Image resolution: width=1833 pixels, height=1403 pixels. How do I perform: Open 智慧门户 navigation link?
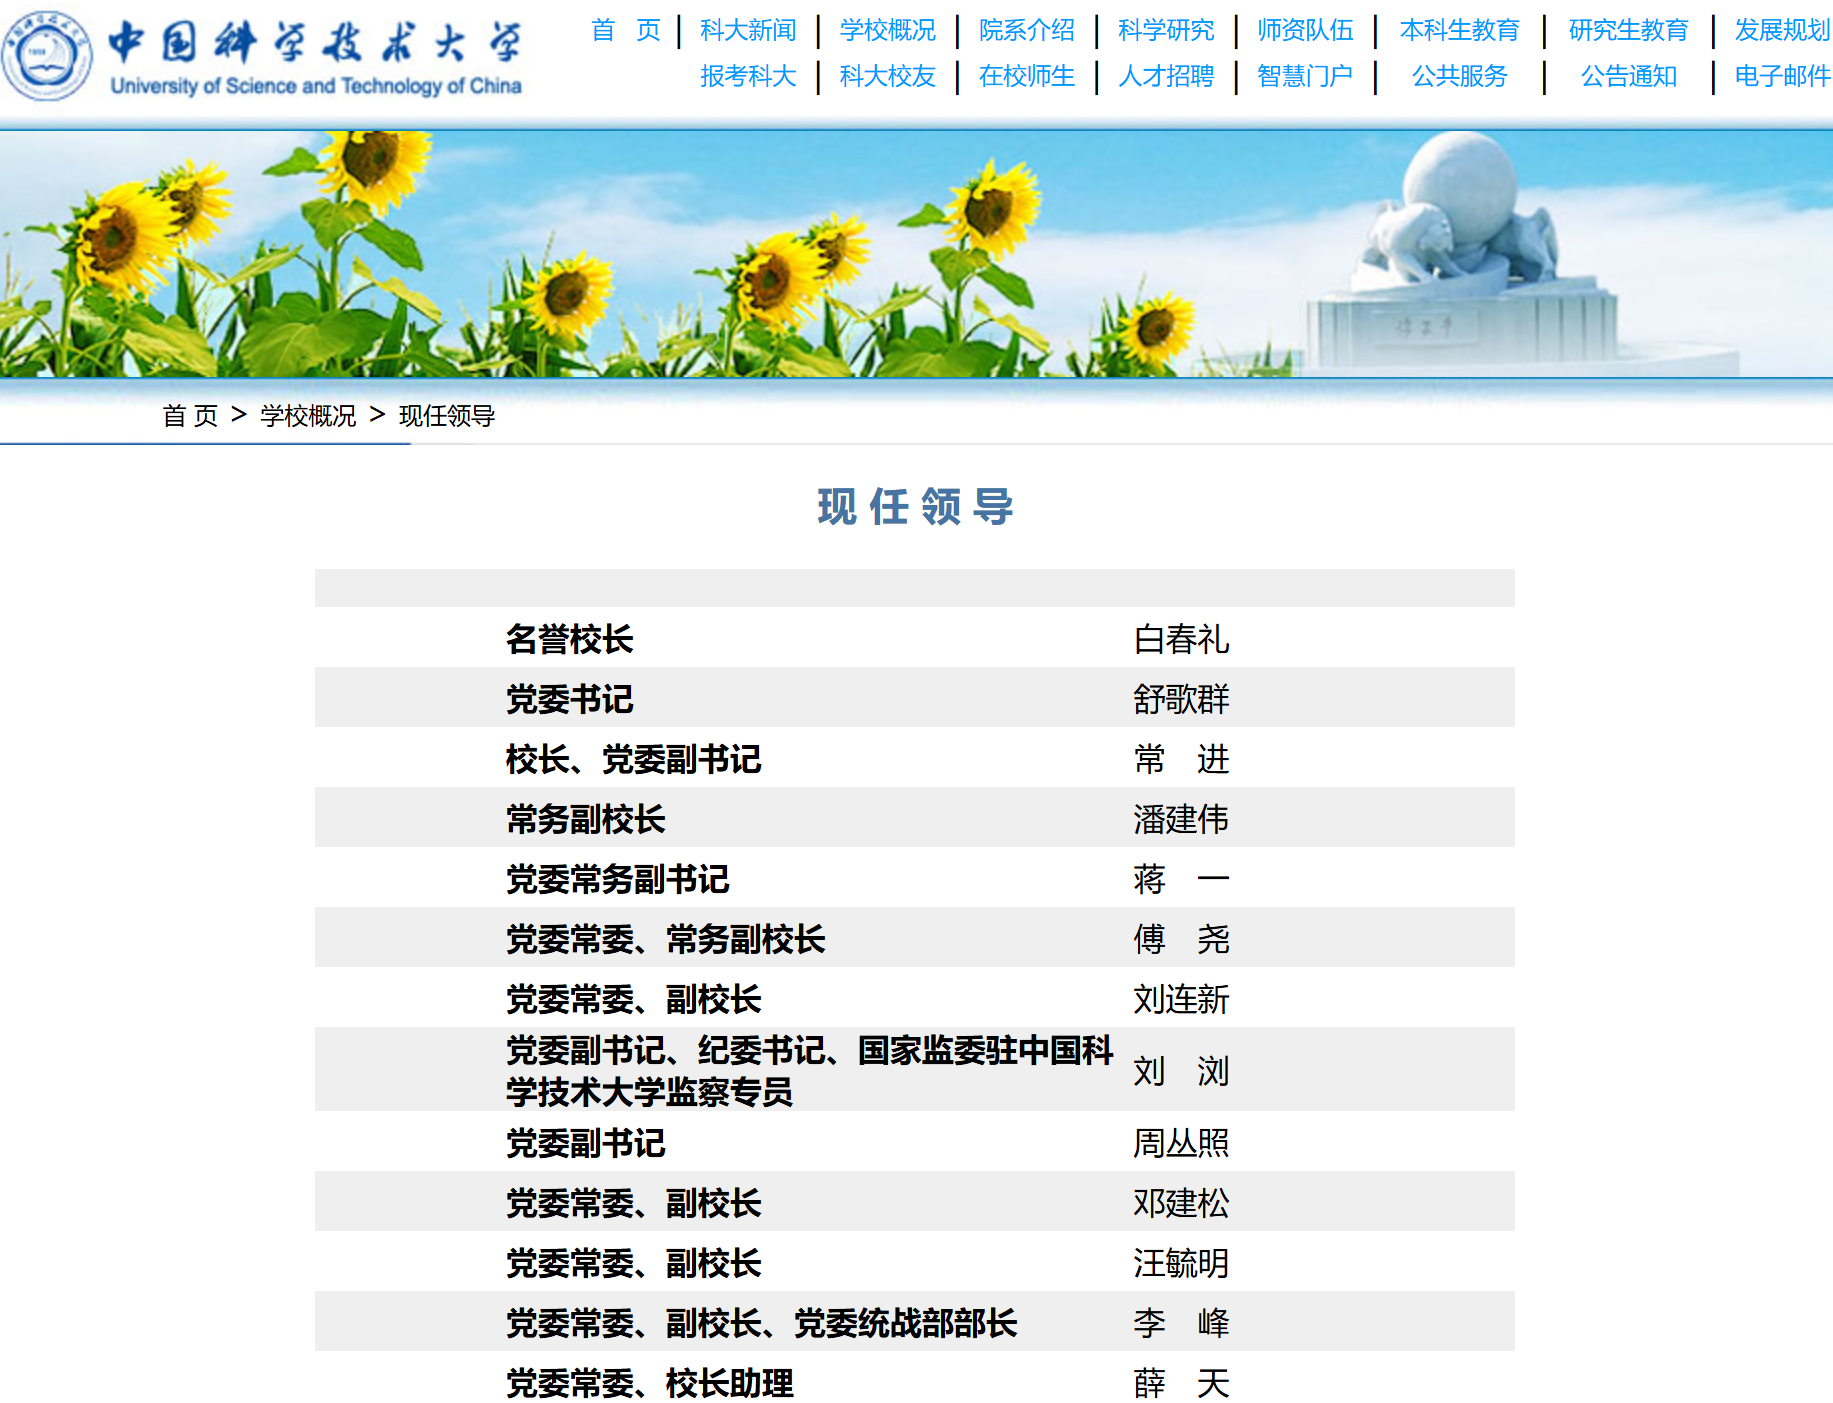point(1305,76)
